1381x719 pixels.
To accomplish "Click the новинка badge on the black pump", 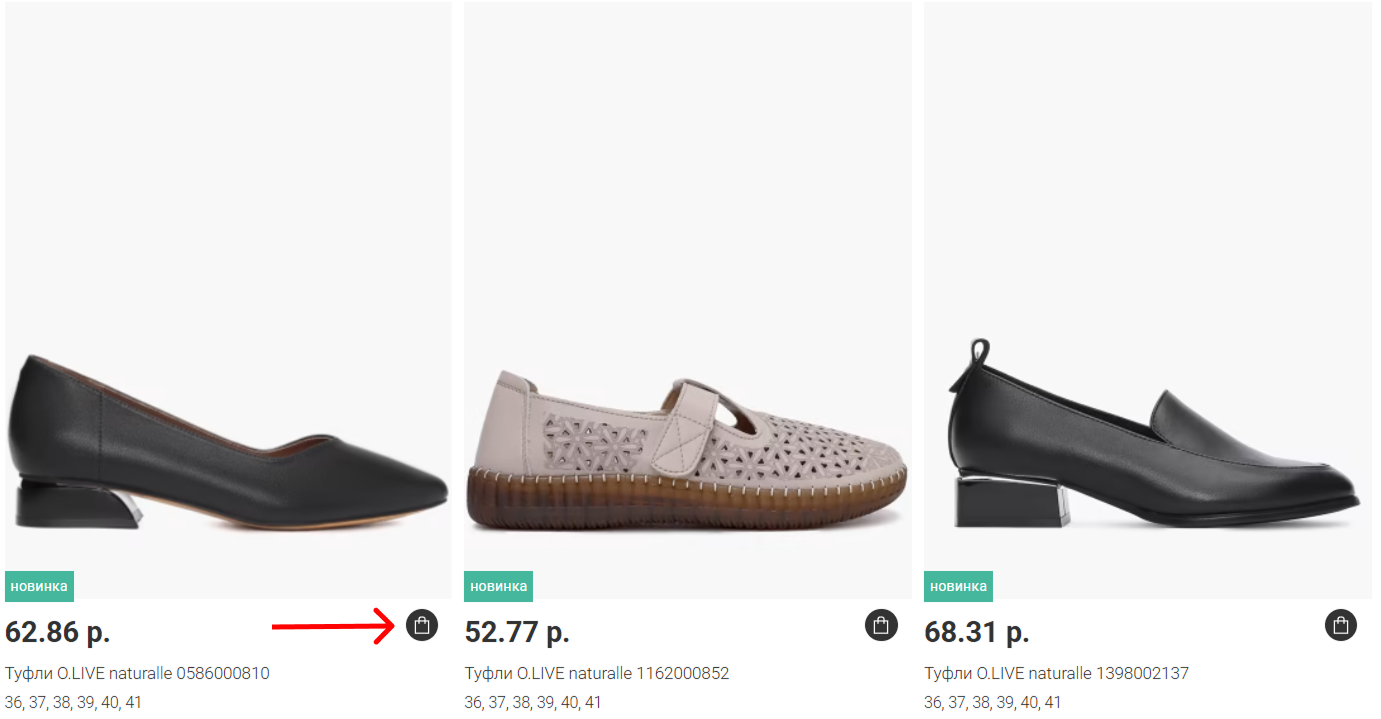I will click(39, 586).
